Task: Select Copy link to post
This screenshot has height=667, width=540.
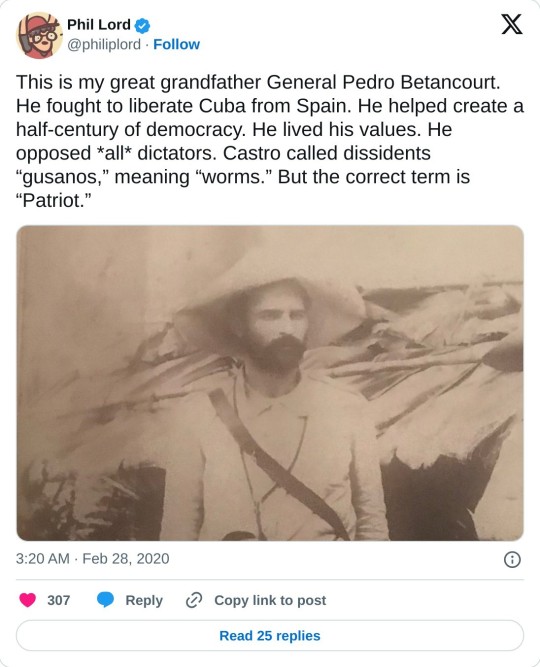Action: 270,600
